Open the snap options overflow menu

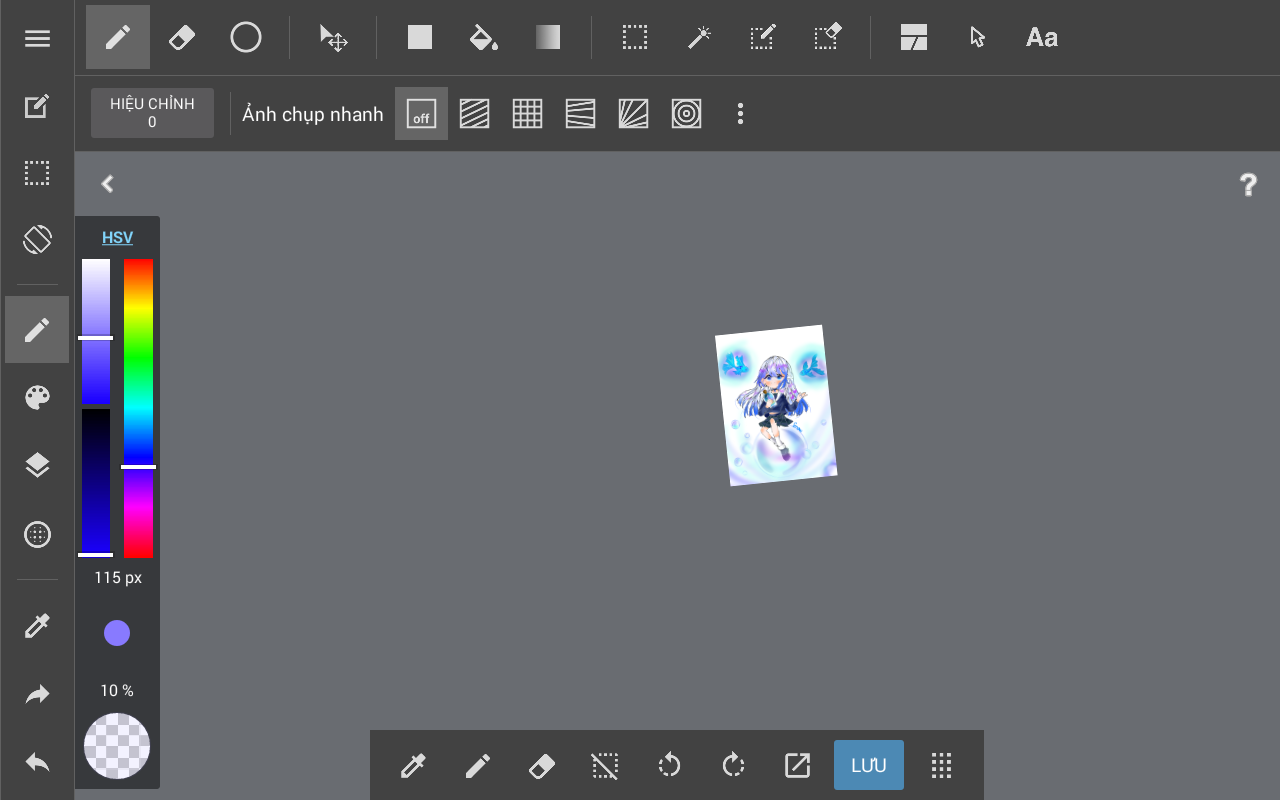coord(740,114)
